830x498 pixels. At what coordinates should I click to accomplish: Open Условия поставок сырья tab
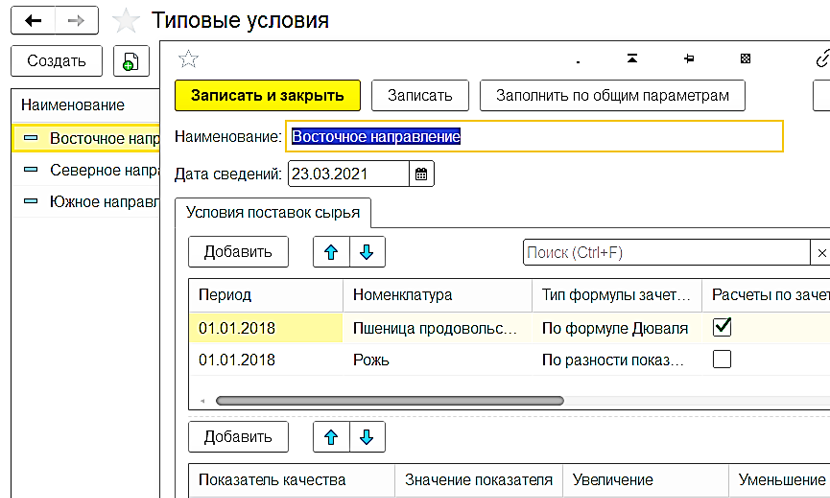pos(273,213)
